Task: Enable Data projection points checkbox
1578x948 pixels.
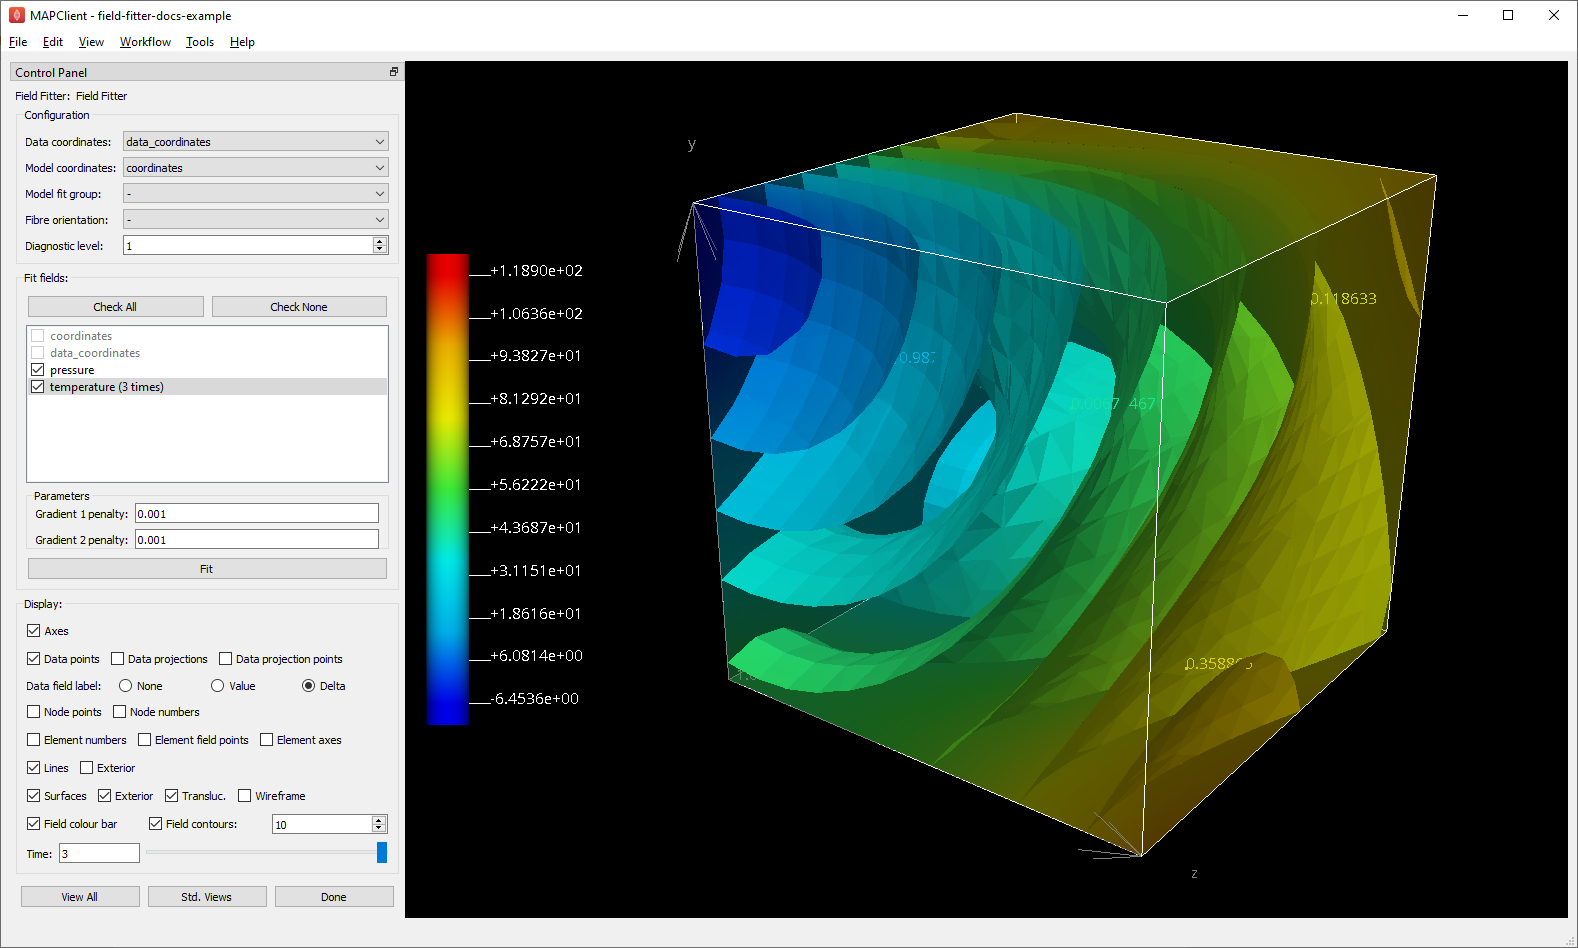Action: point(226,659)
